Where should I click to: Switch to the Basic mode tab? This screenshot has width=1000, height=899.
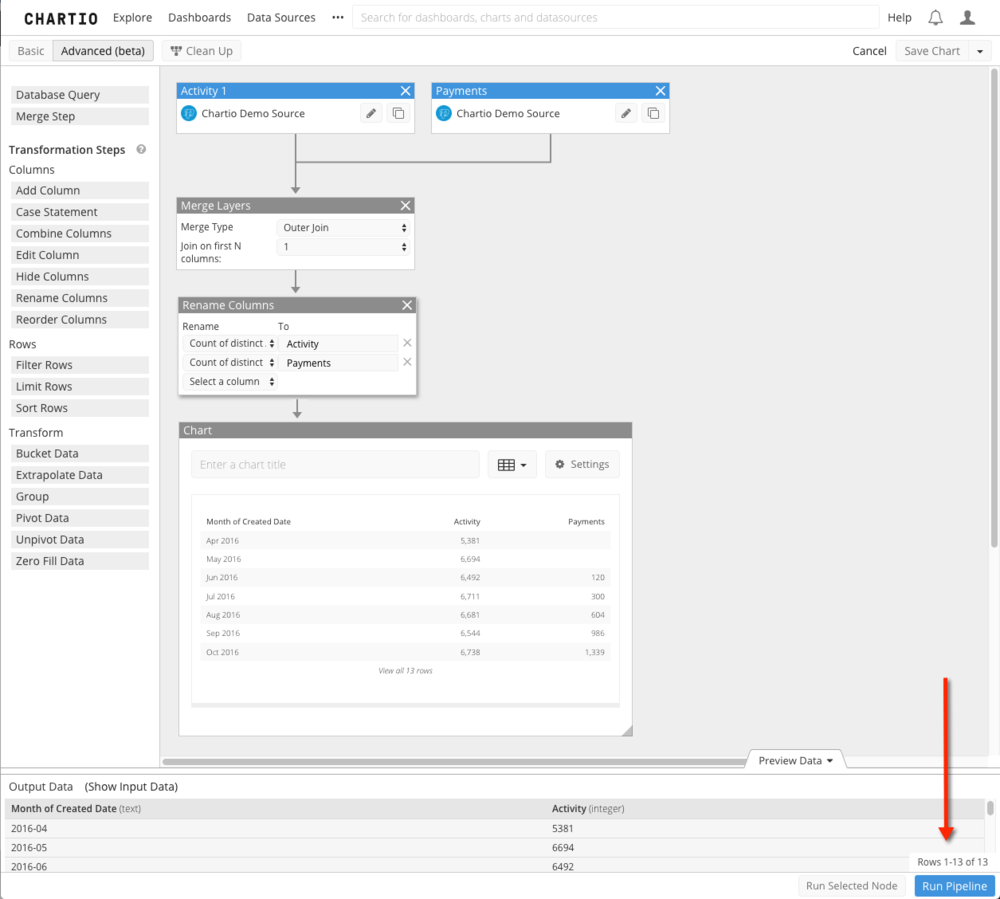tap(31, 51)
